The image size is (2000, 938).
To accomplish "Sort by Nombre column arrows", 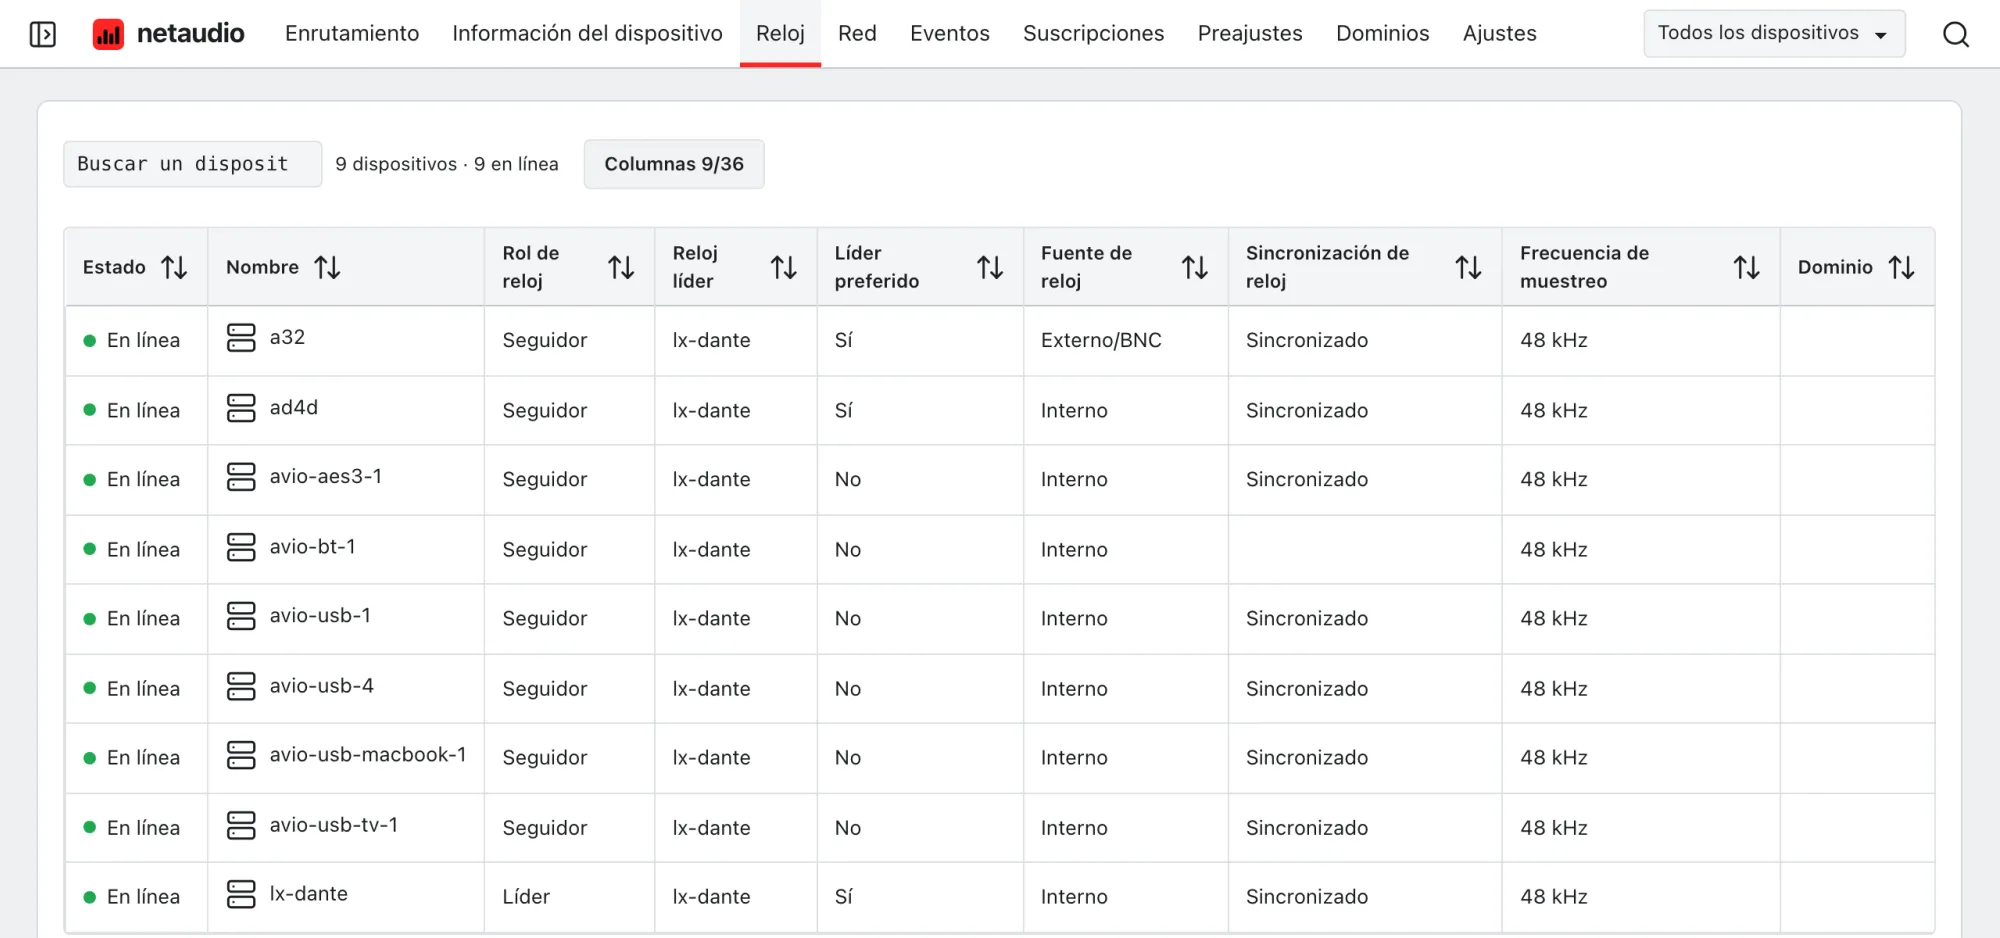I will (327, 267).
